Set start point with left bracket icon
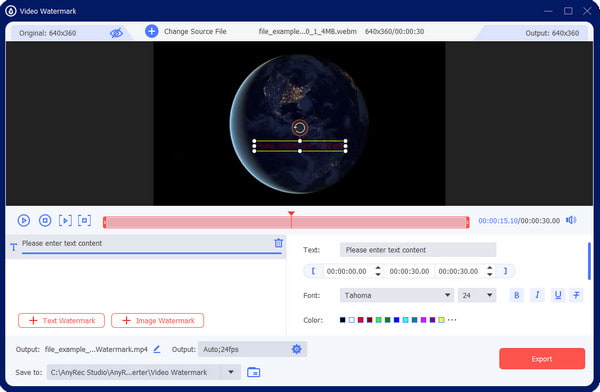This screenshot has height=392, width=600. (313, 271)
